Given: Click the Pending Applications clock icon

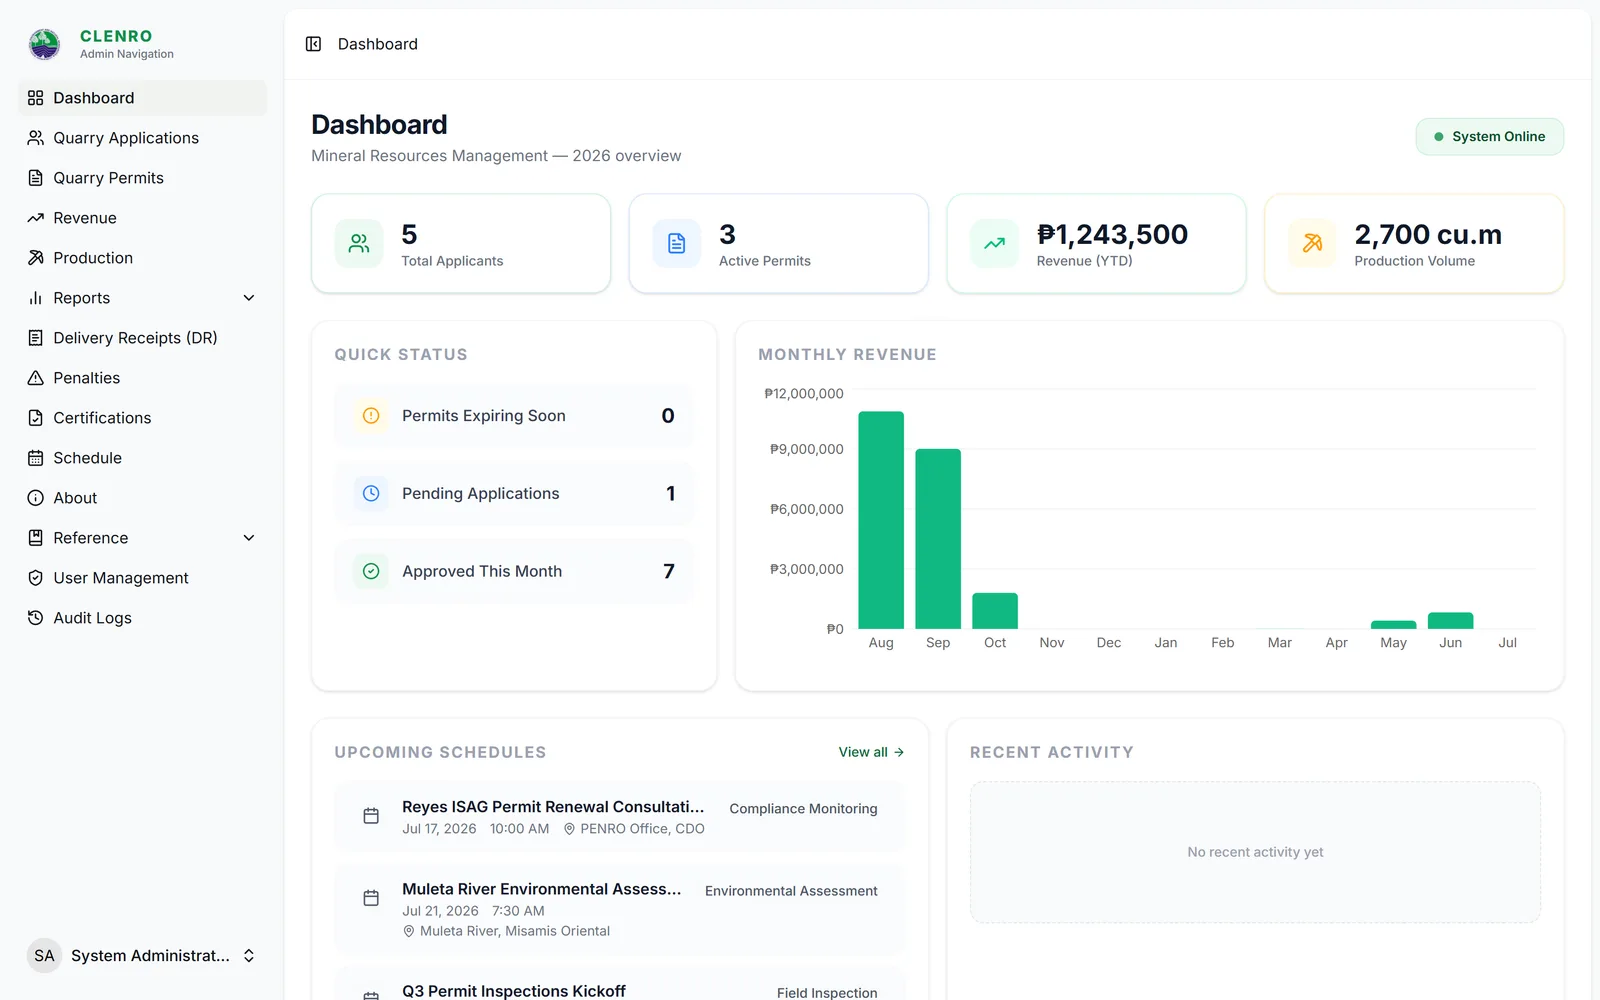Looking at the screenshot, I should pyautogui.click(x=371, y=493).
